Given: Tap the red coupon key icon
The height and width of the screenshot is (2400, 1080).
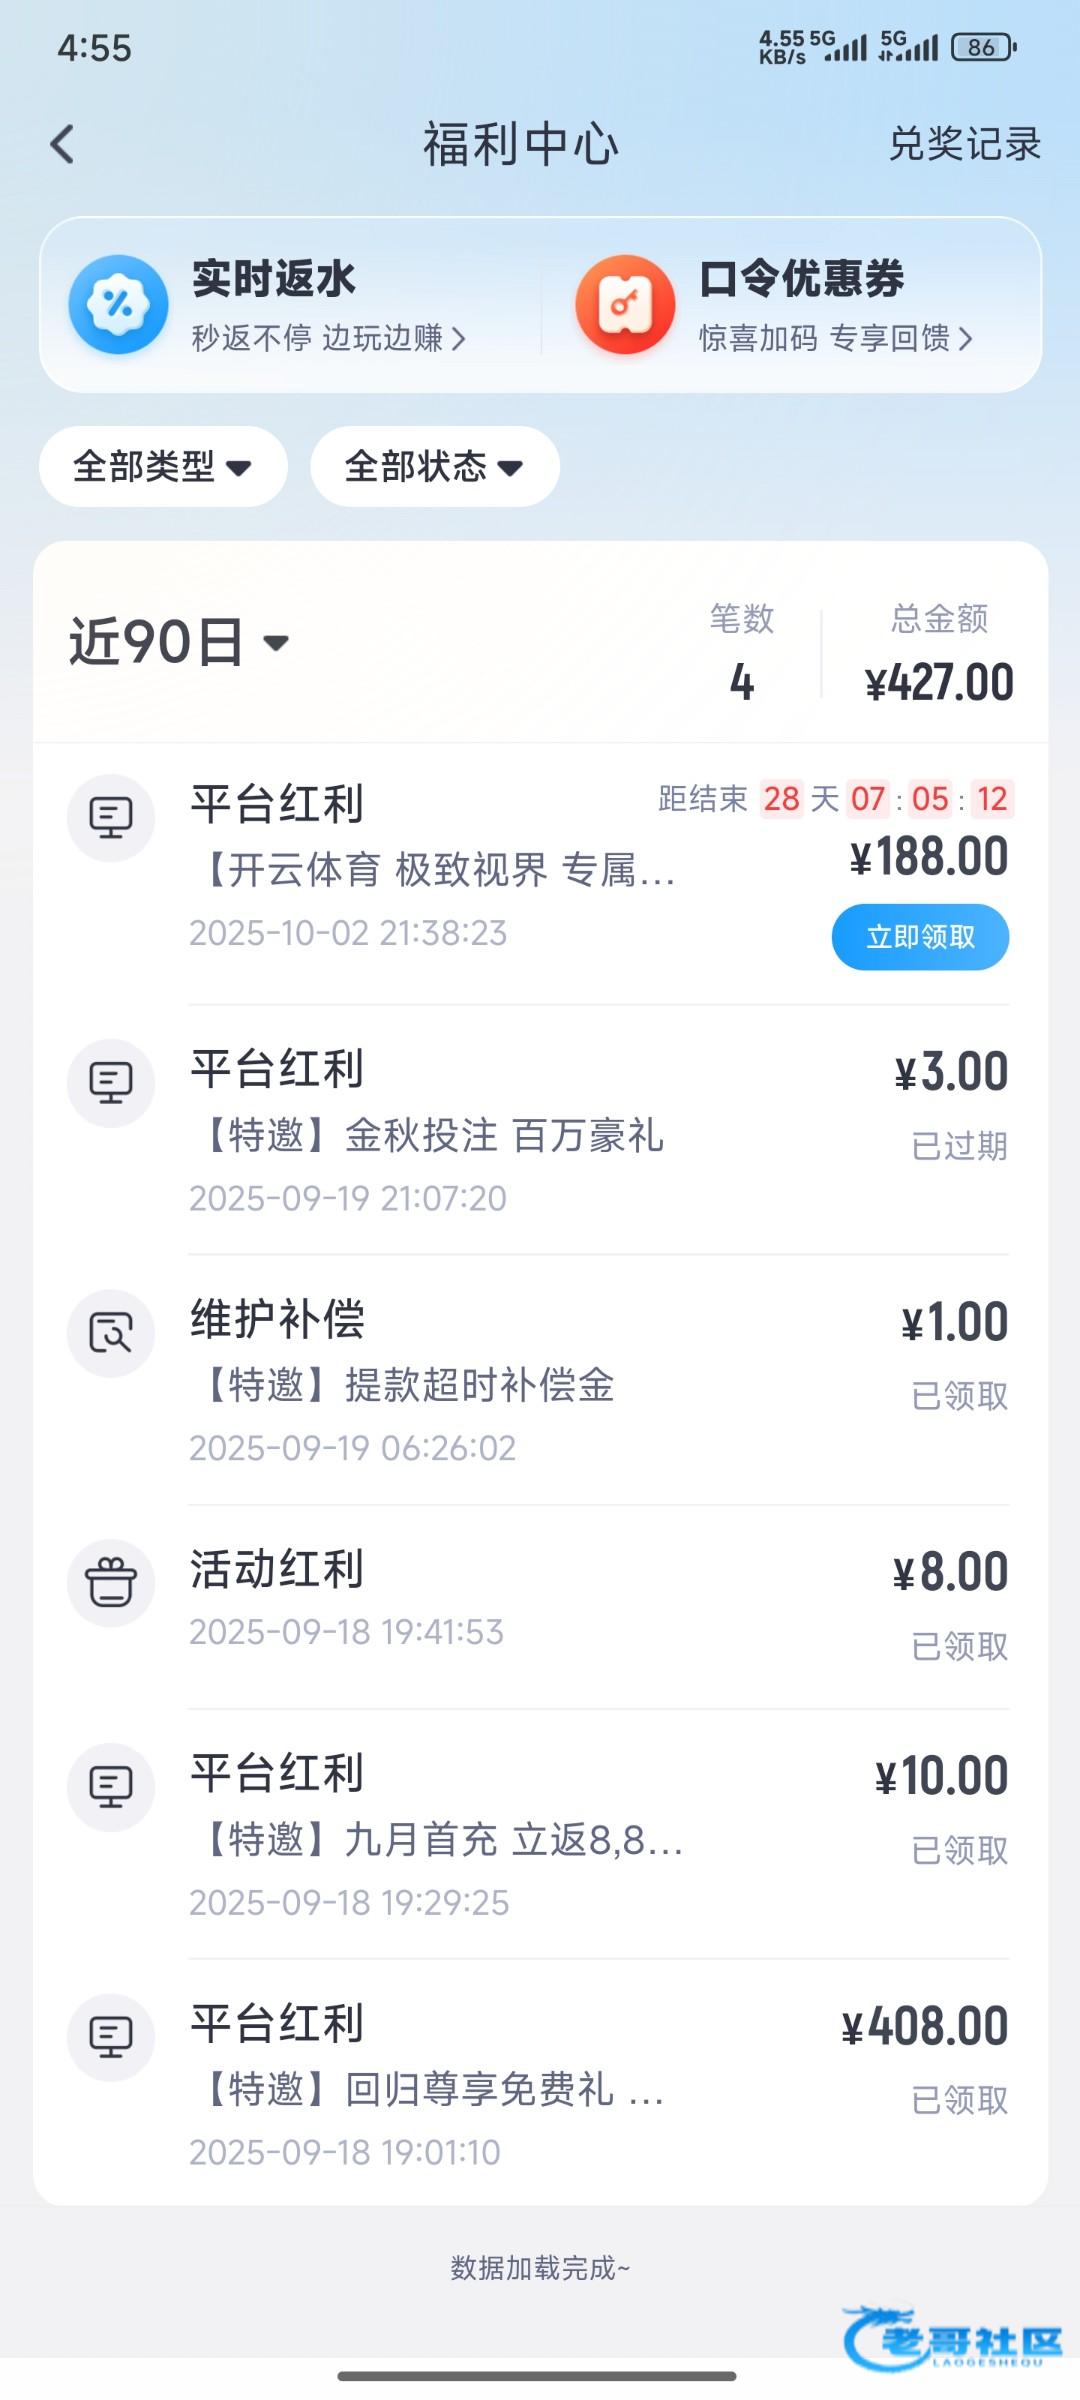Looking at the screenshot, I should click(625, 304).
